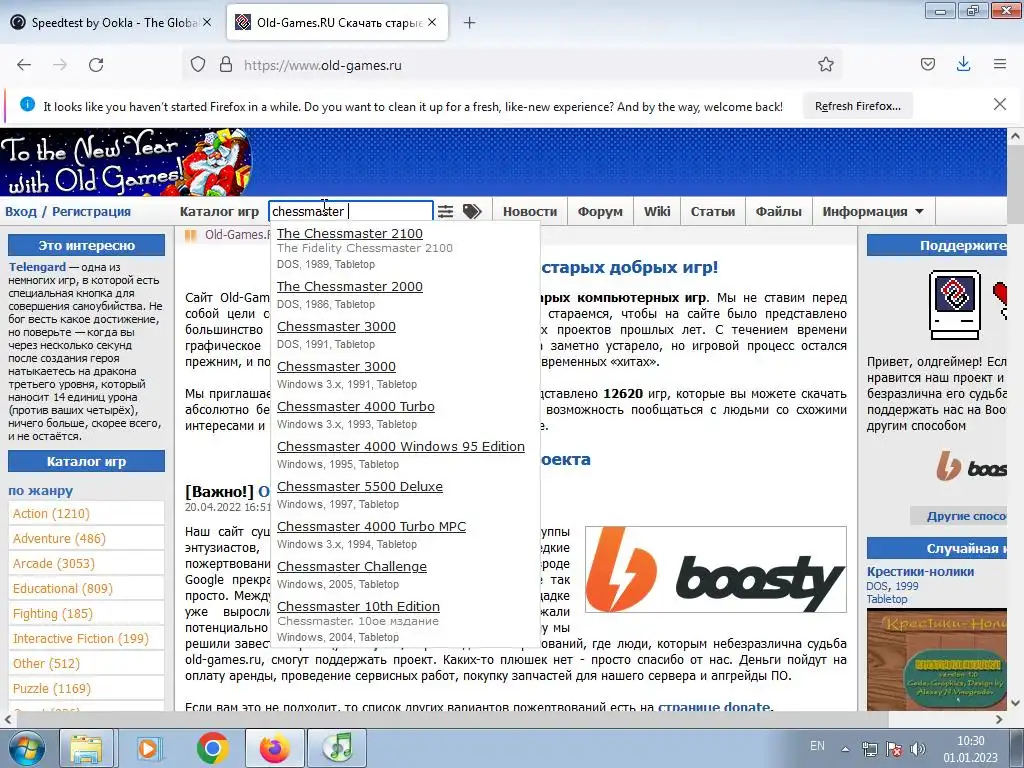Open music app taskbar icon
This screenshot has height=768, width=1024.
click(x=337, y=748)
